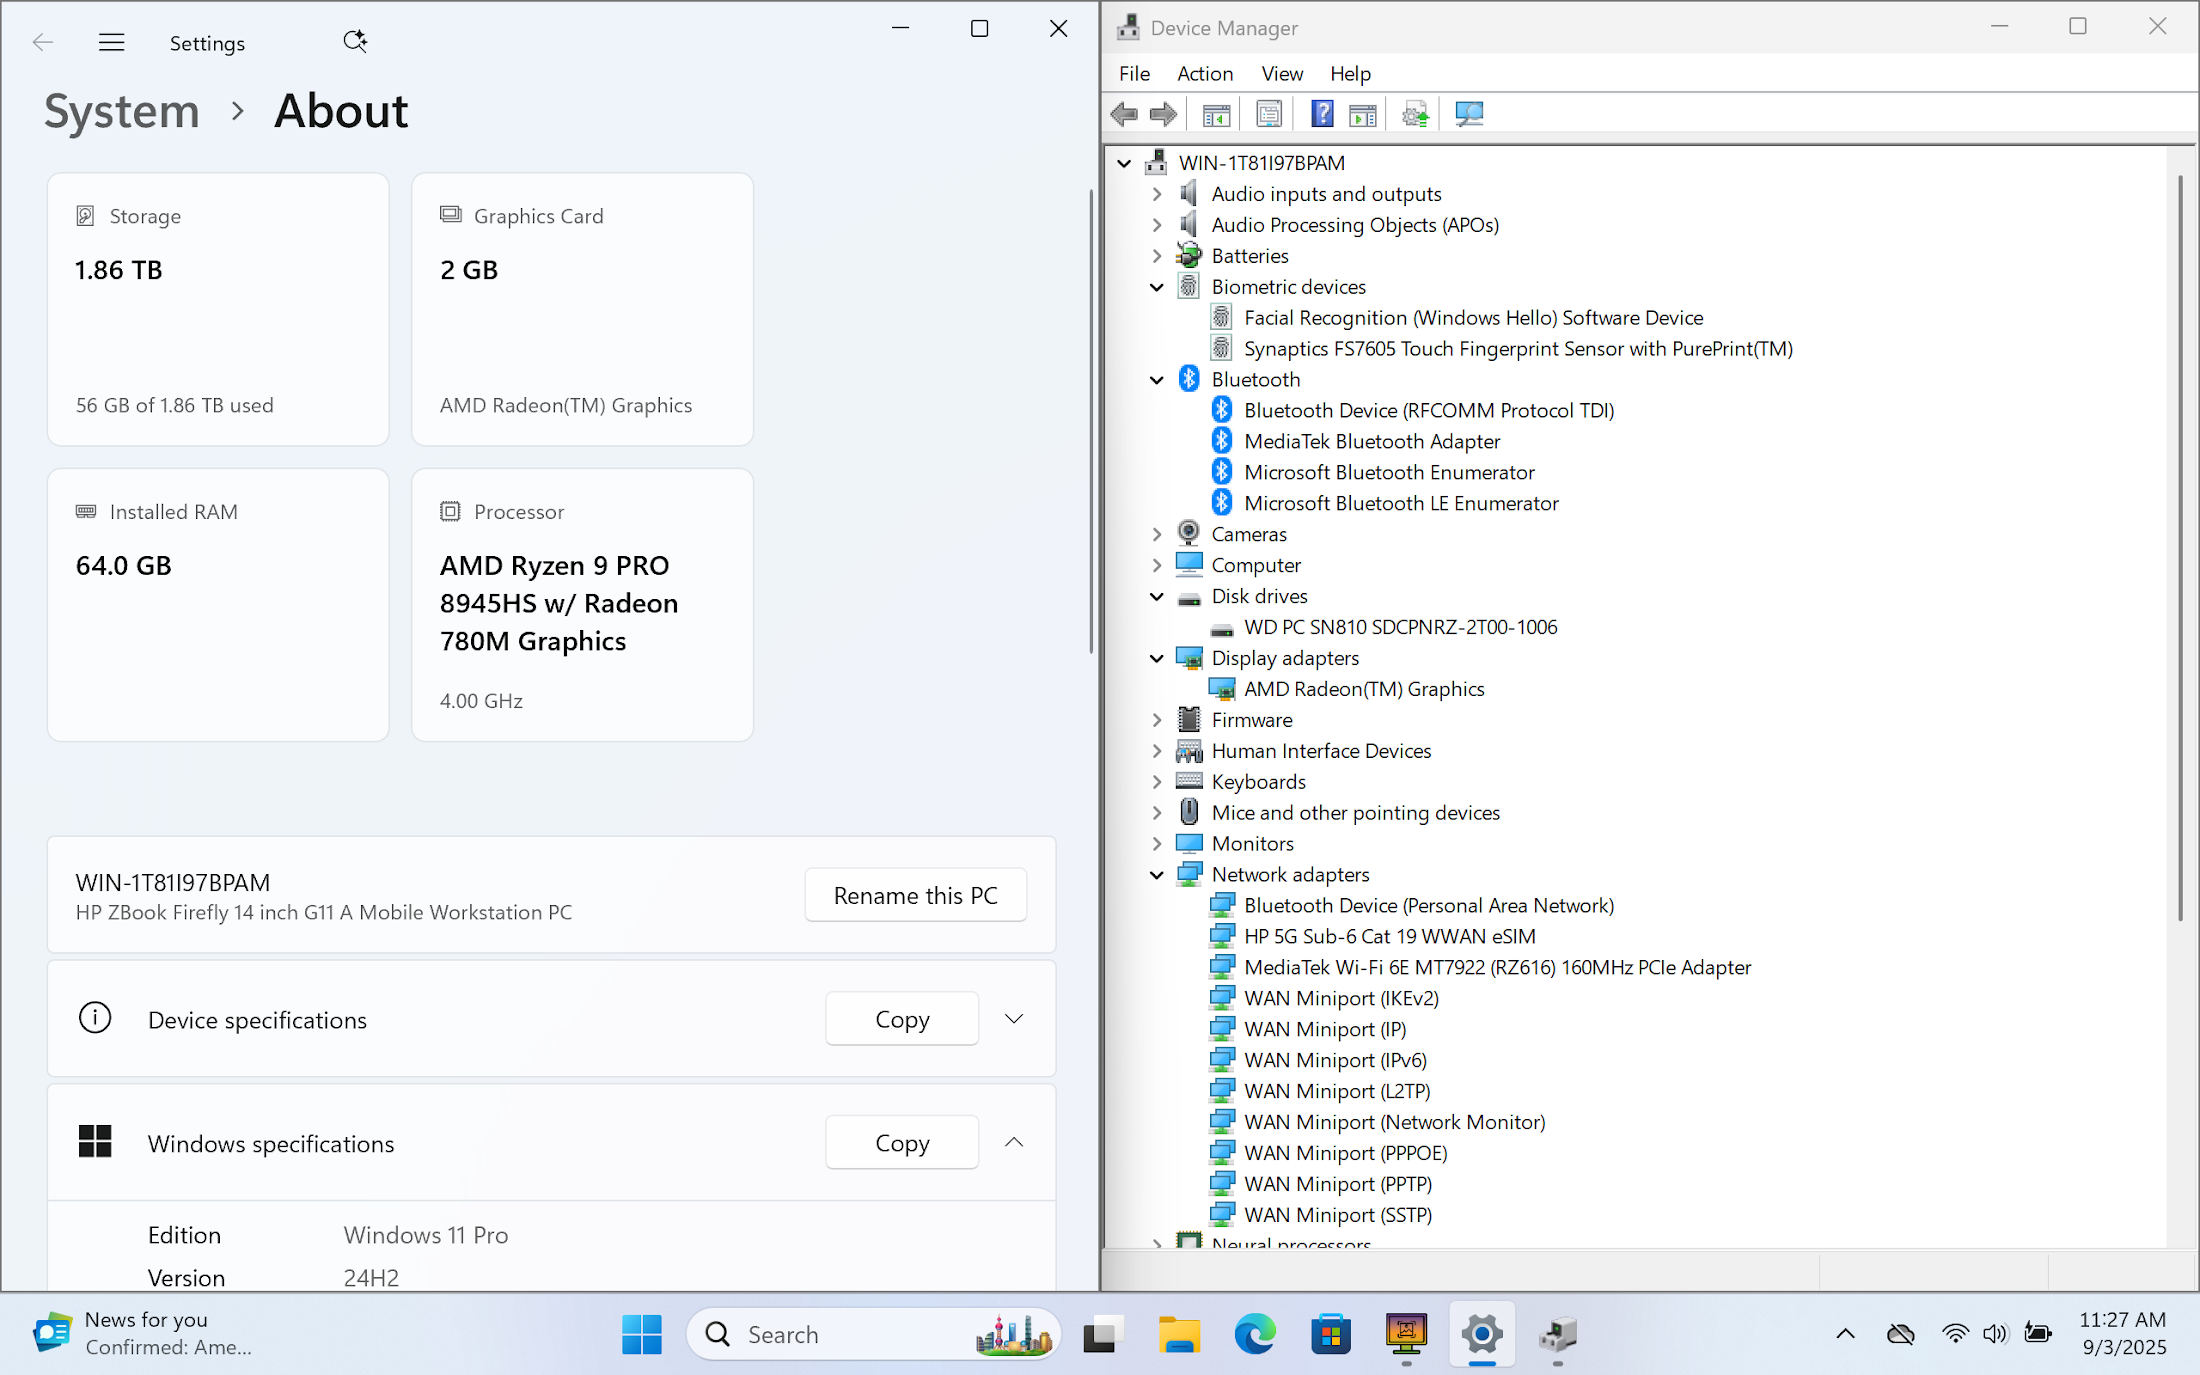Open Wi-Fi network tray icon
2200x1375 pixels.
click(x=1954, y=1334)
